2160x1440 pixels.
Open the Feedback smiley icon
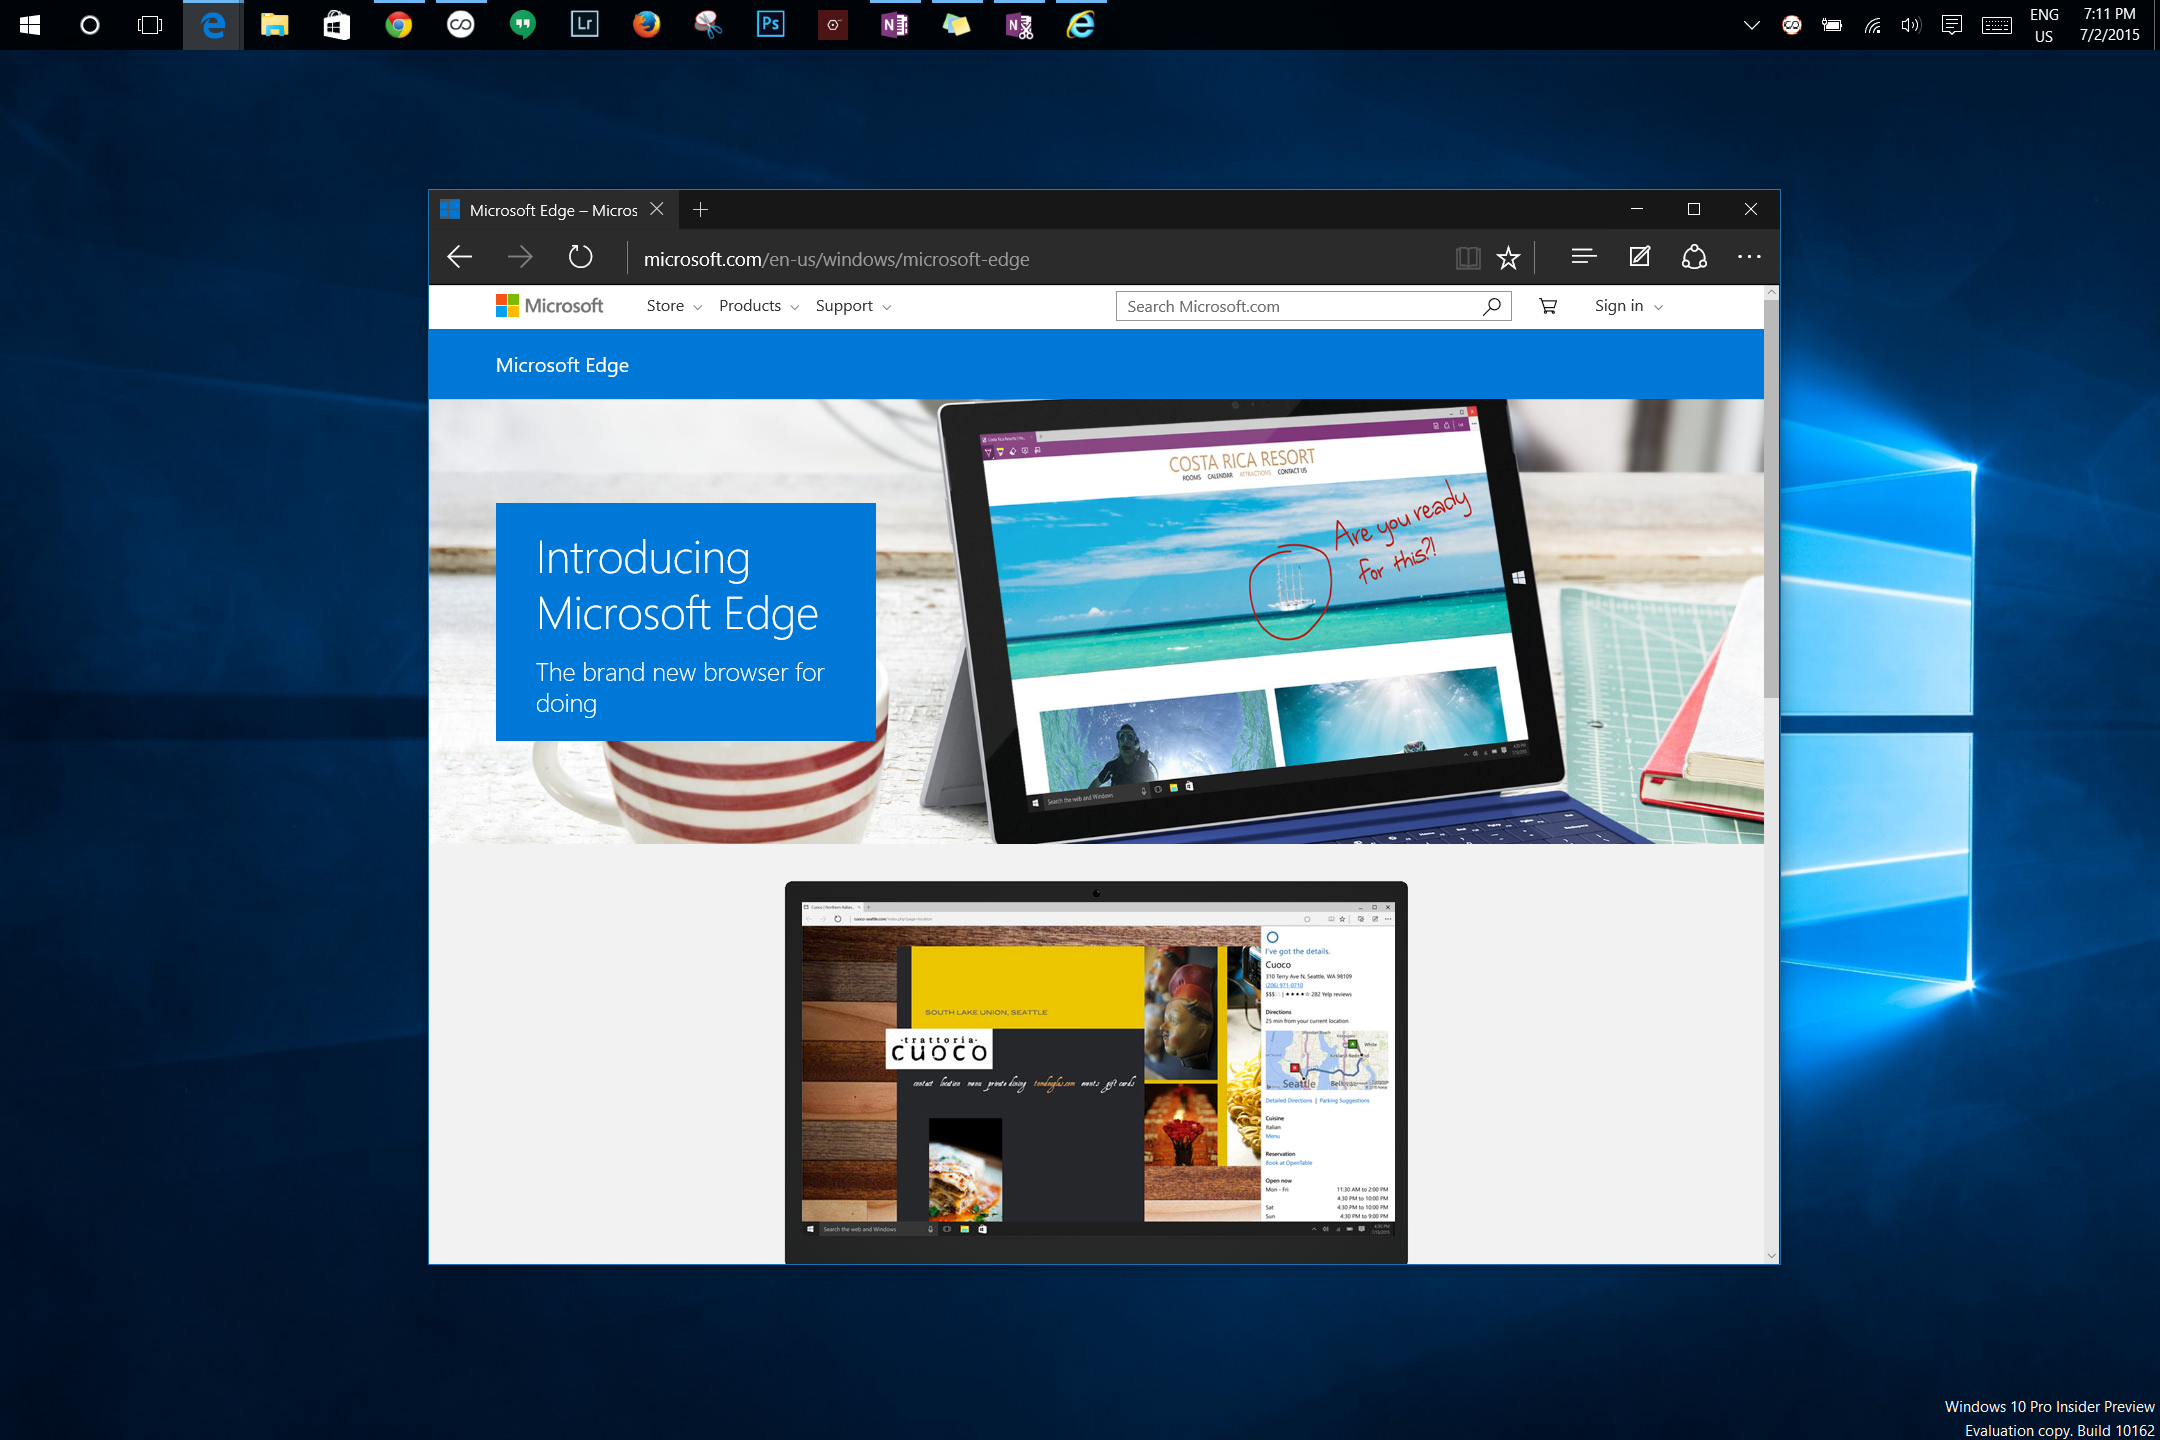1694,257
